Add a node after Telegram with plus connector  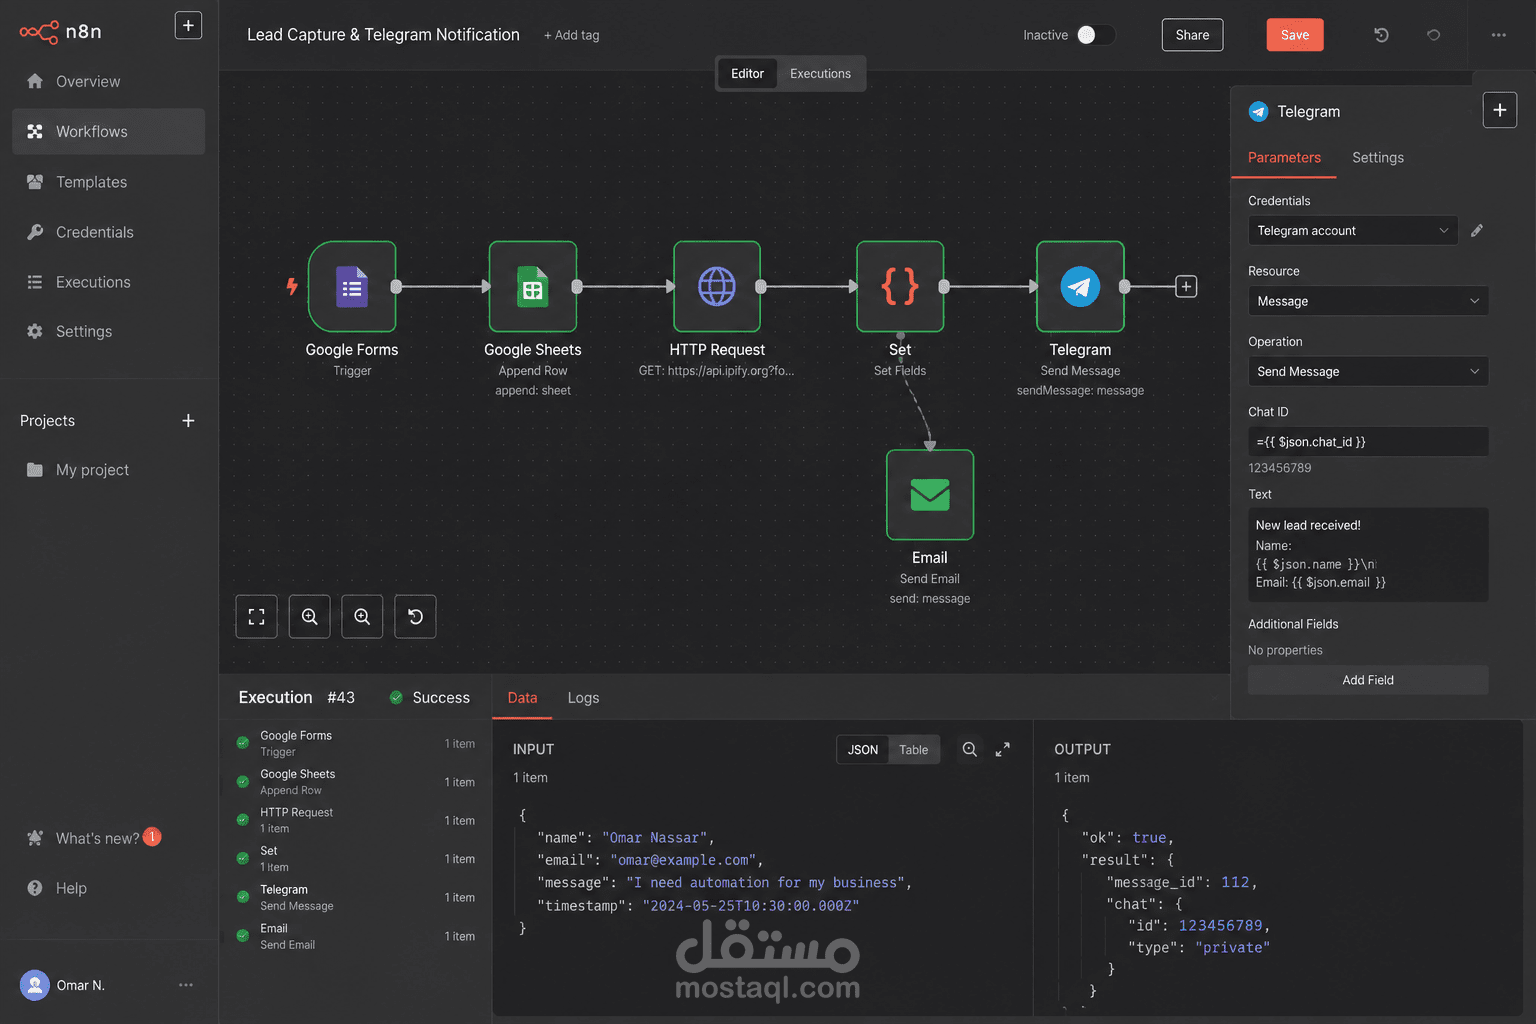pyautogui.click(x=1186, y=287)
